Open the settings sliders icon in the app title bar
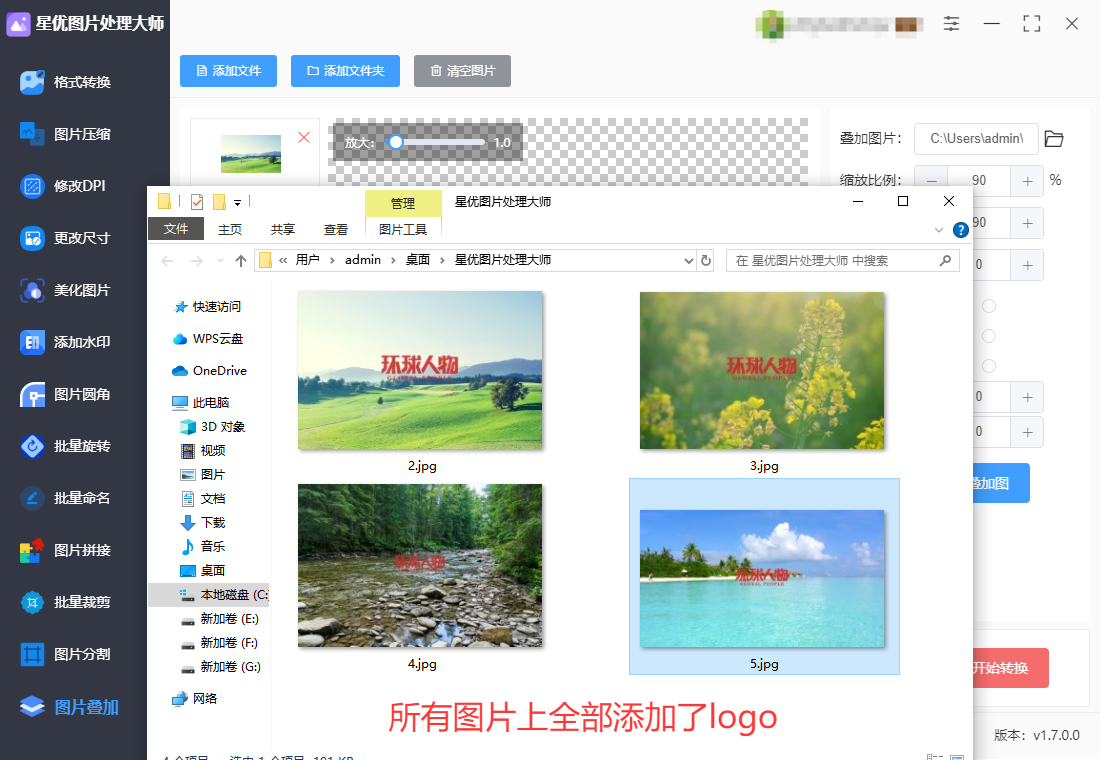 pos(951,23)
